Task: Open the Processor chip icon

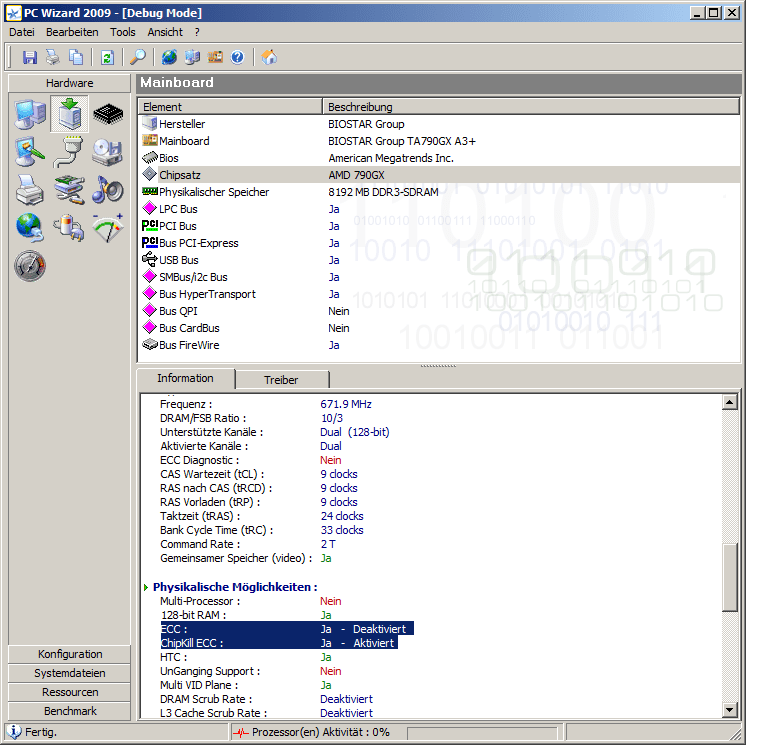Action: click(108, 115)
